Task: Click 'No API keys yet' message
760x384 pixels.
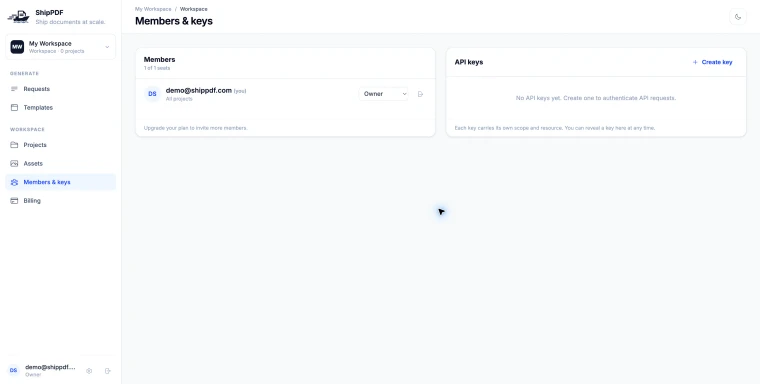Action: coord(596,98)
